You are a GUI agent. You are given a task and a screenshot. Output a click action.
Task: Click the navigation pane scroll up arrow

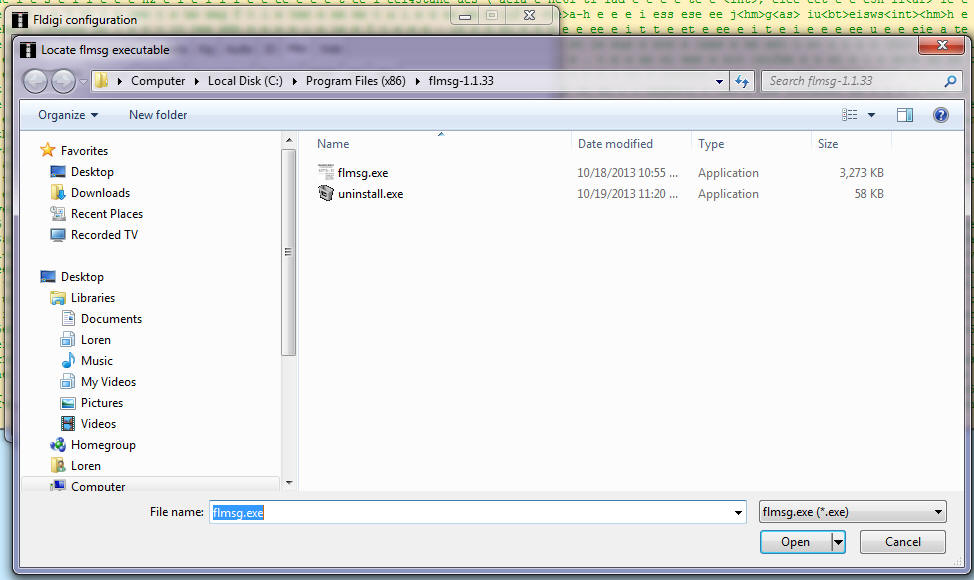point(289,140)
